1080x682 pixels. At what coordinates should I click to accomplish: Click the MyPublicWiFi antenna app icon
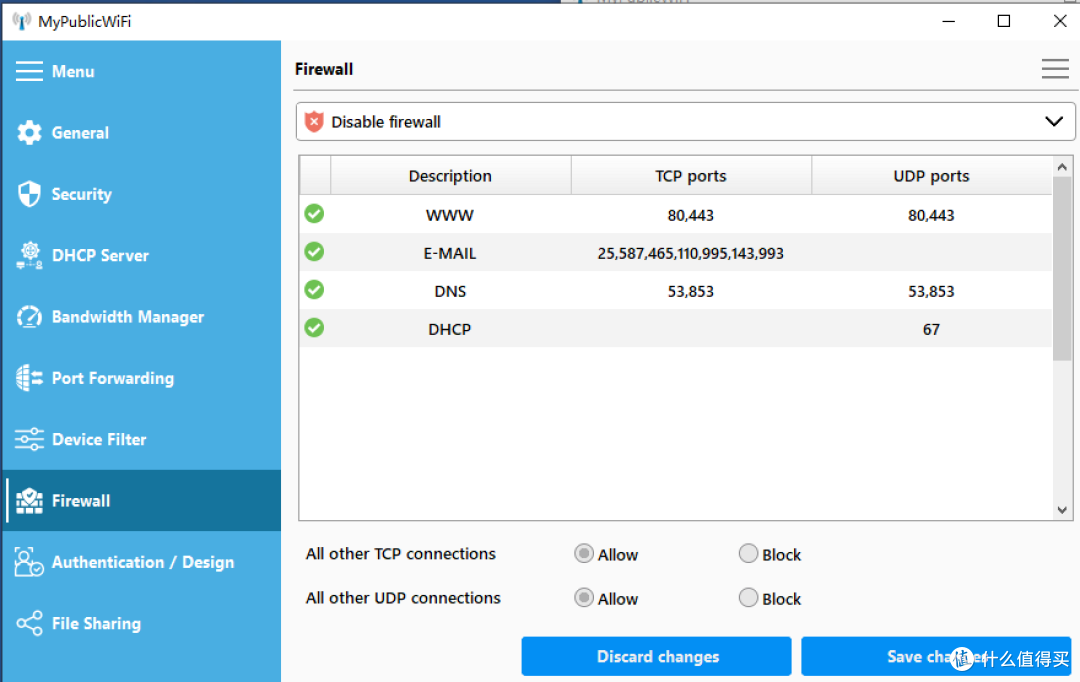(x=21, y=21)
